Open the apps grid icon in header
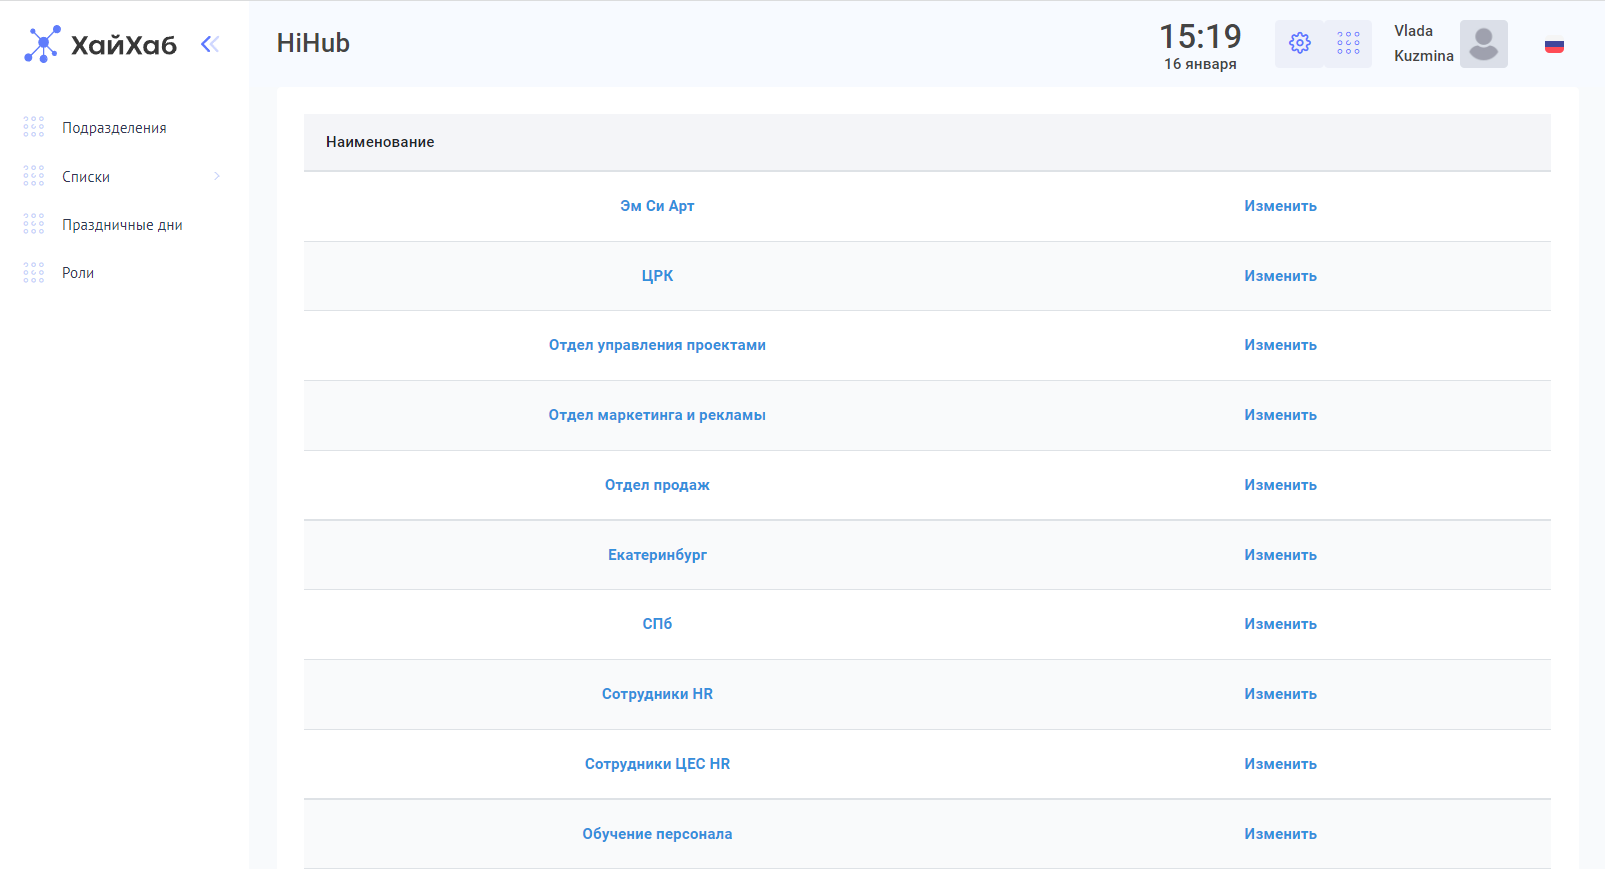This screenshot has width=1605, height=869. pos(1348,43)
